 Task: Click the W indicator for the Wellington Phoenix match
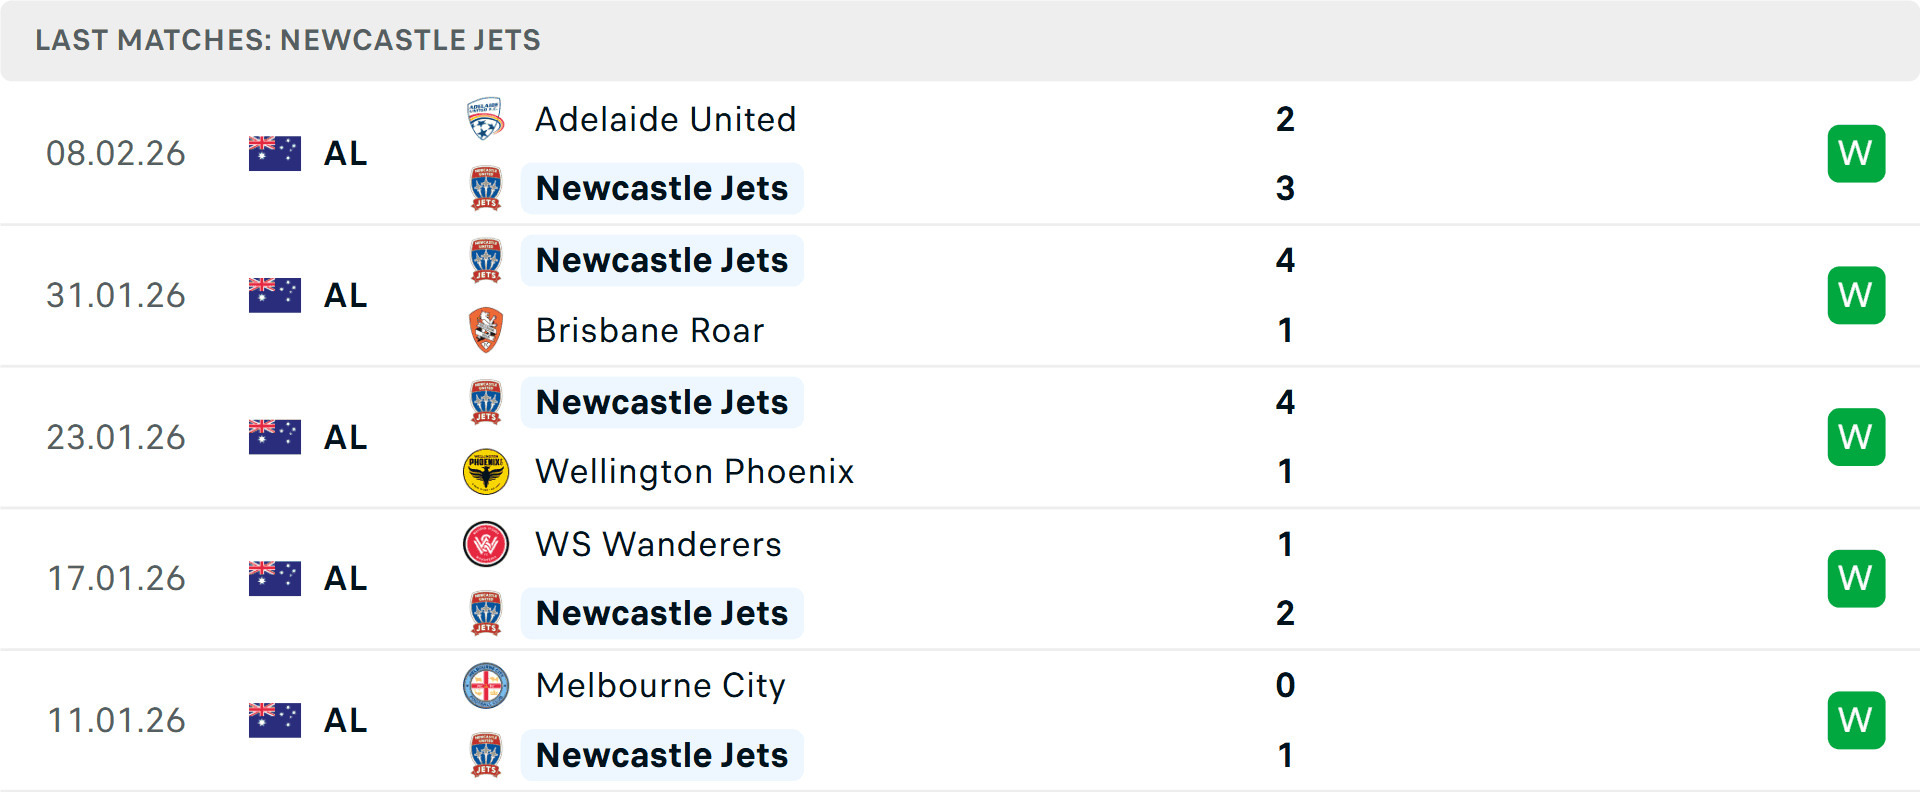click(x=1857, y=436)
